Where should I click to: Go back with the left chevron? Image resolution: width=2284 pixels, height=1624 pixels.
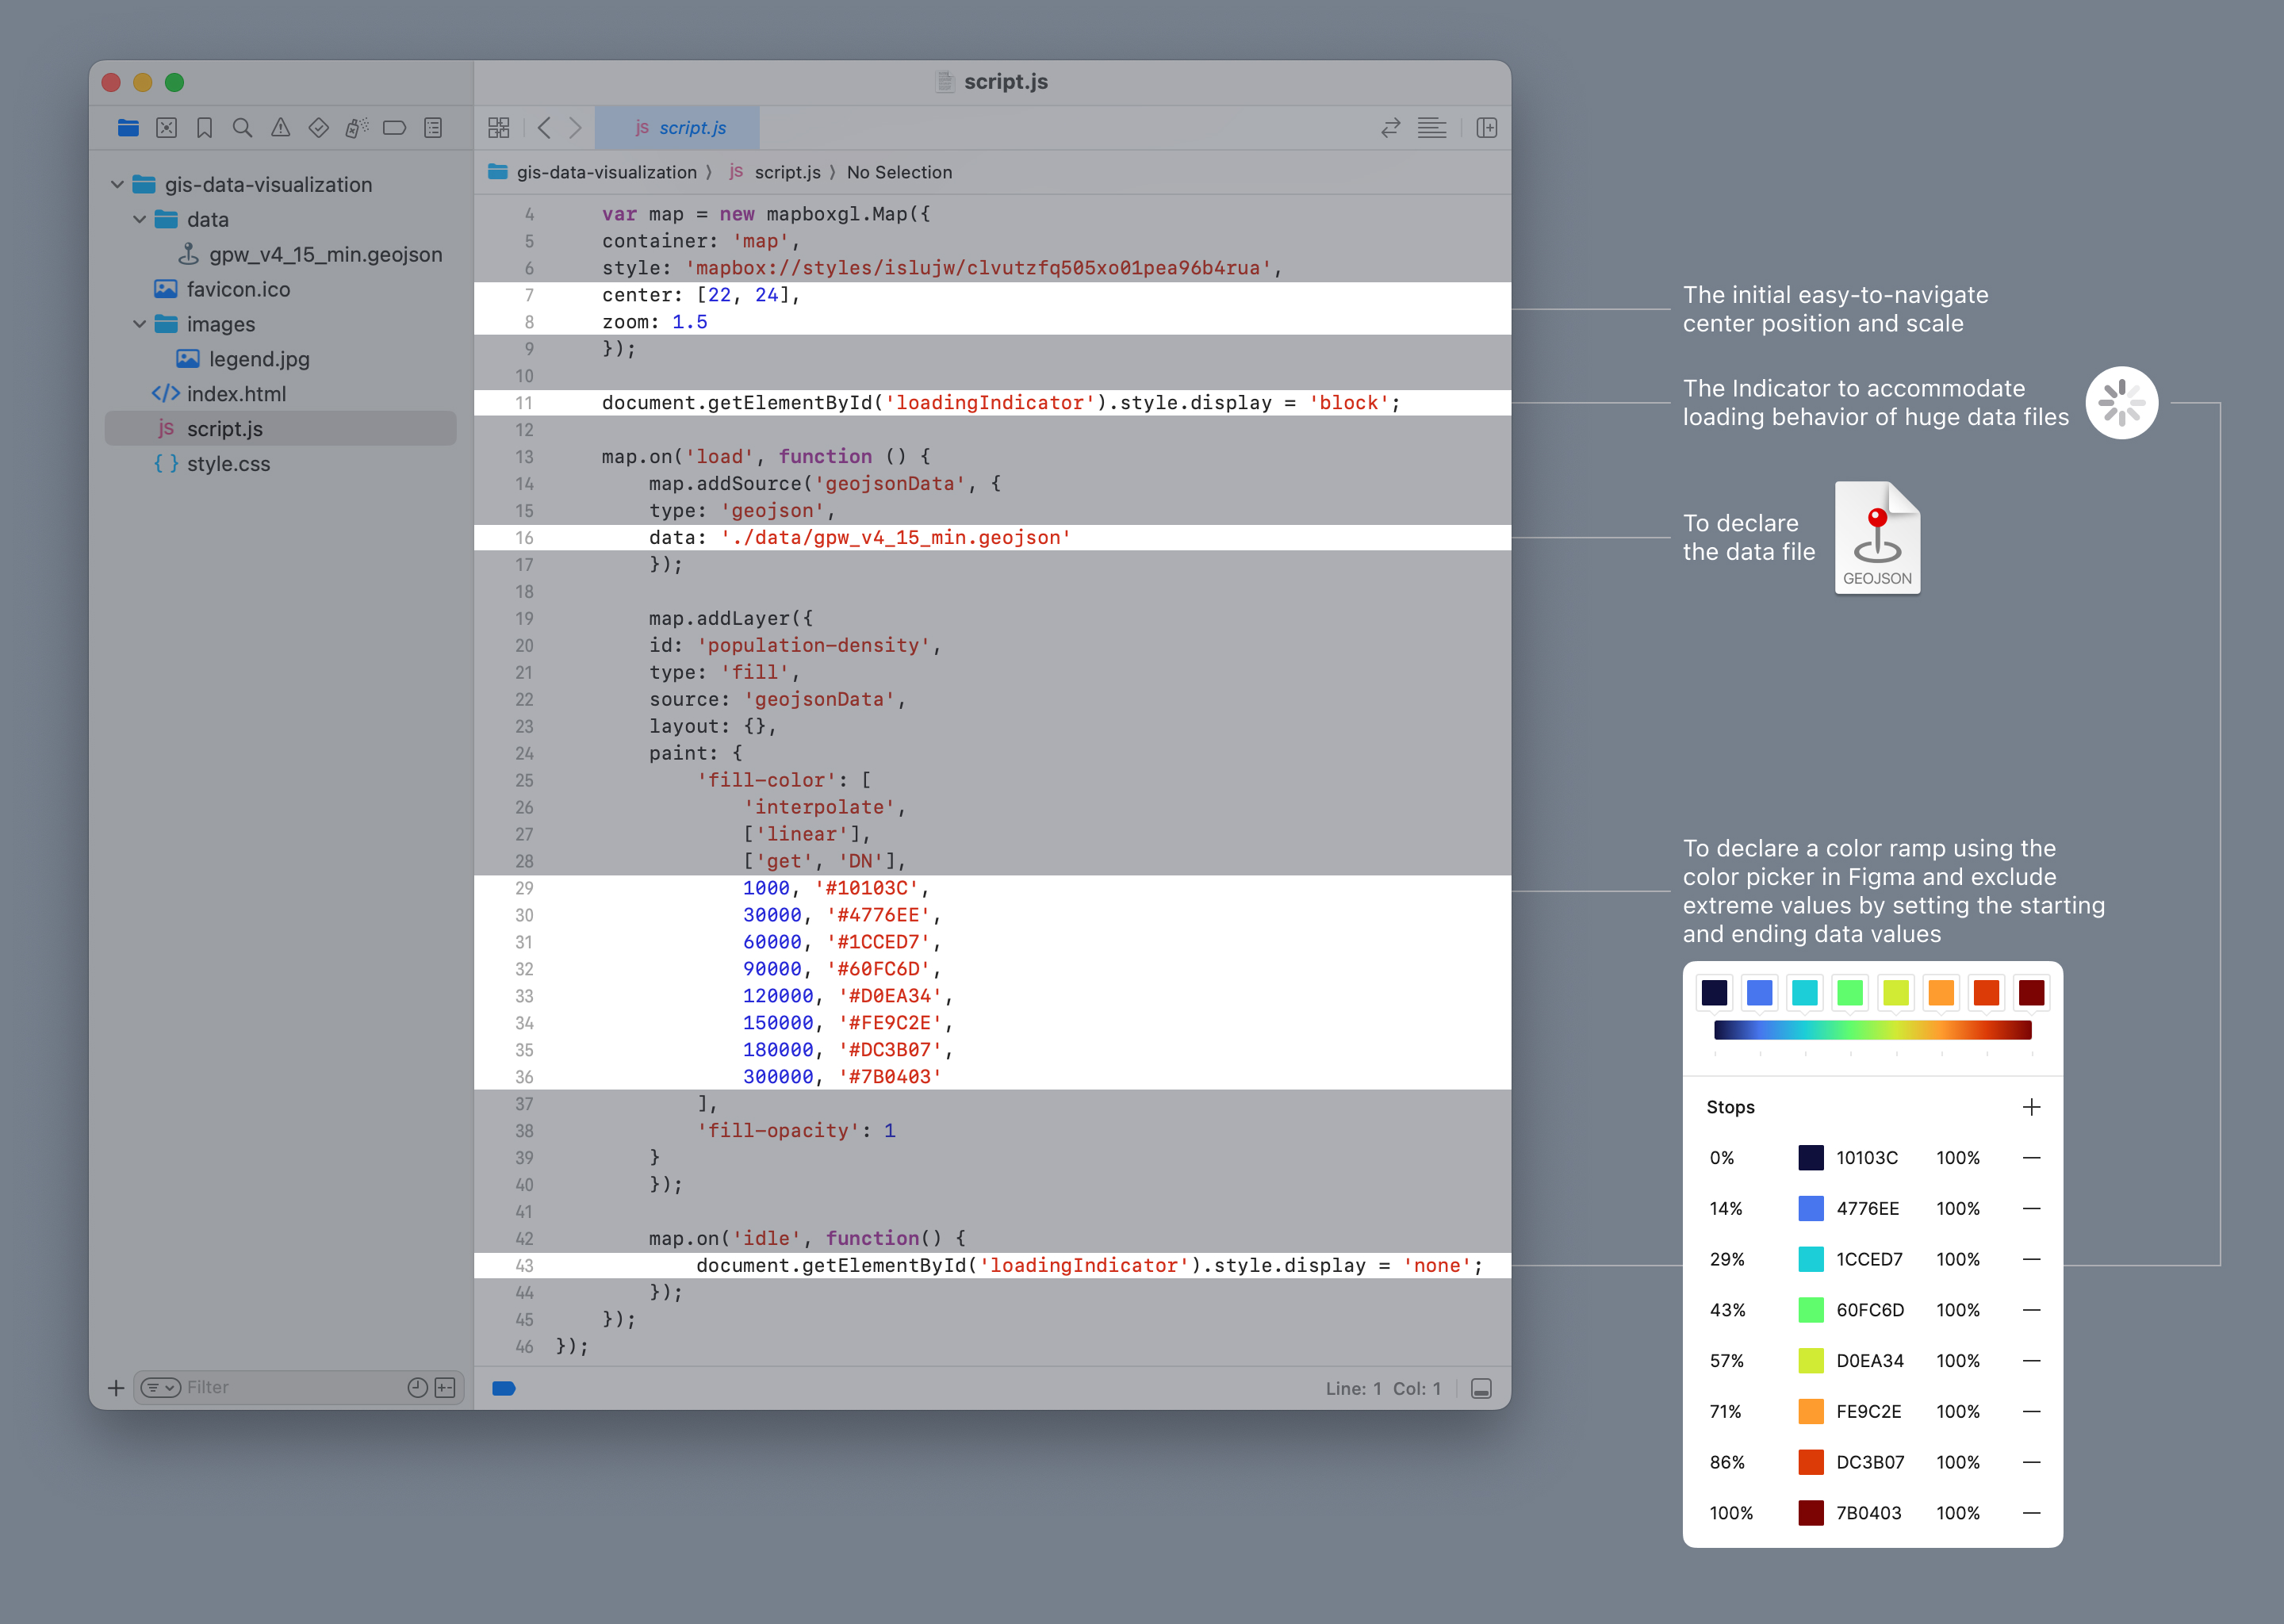(544, 128)
